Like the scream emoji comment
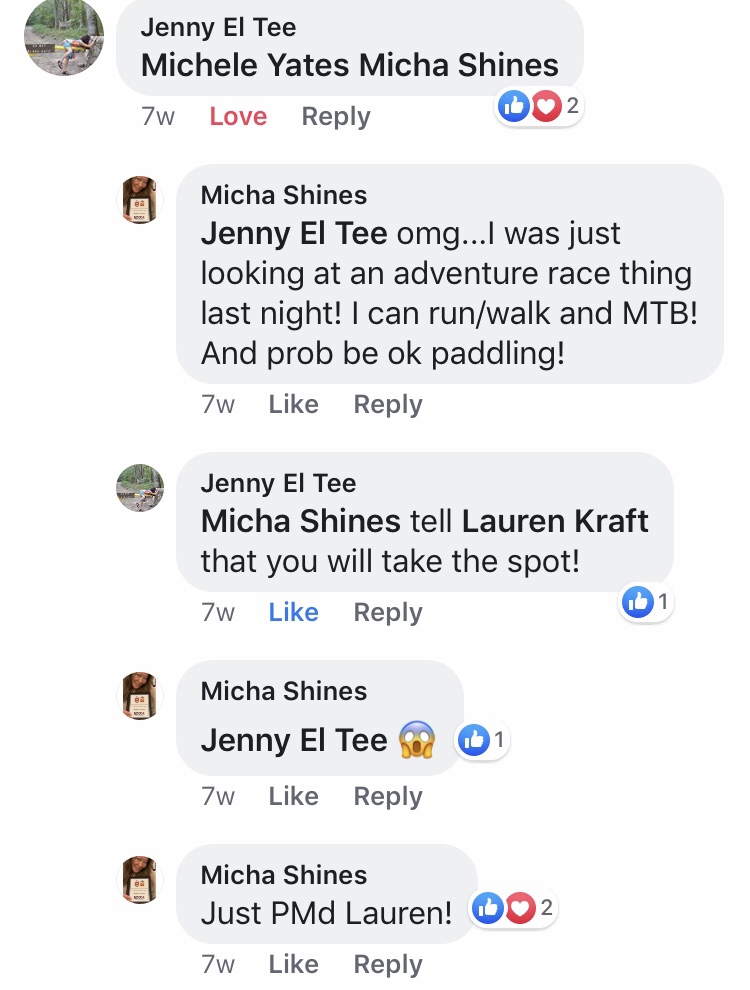This screenshot has width=750, height=990. pyautogui.click(x=293, y=797)
